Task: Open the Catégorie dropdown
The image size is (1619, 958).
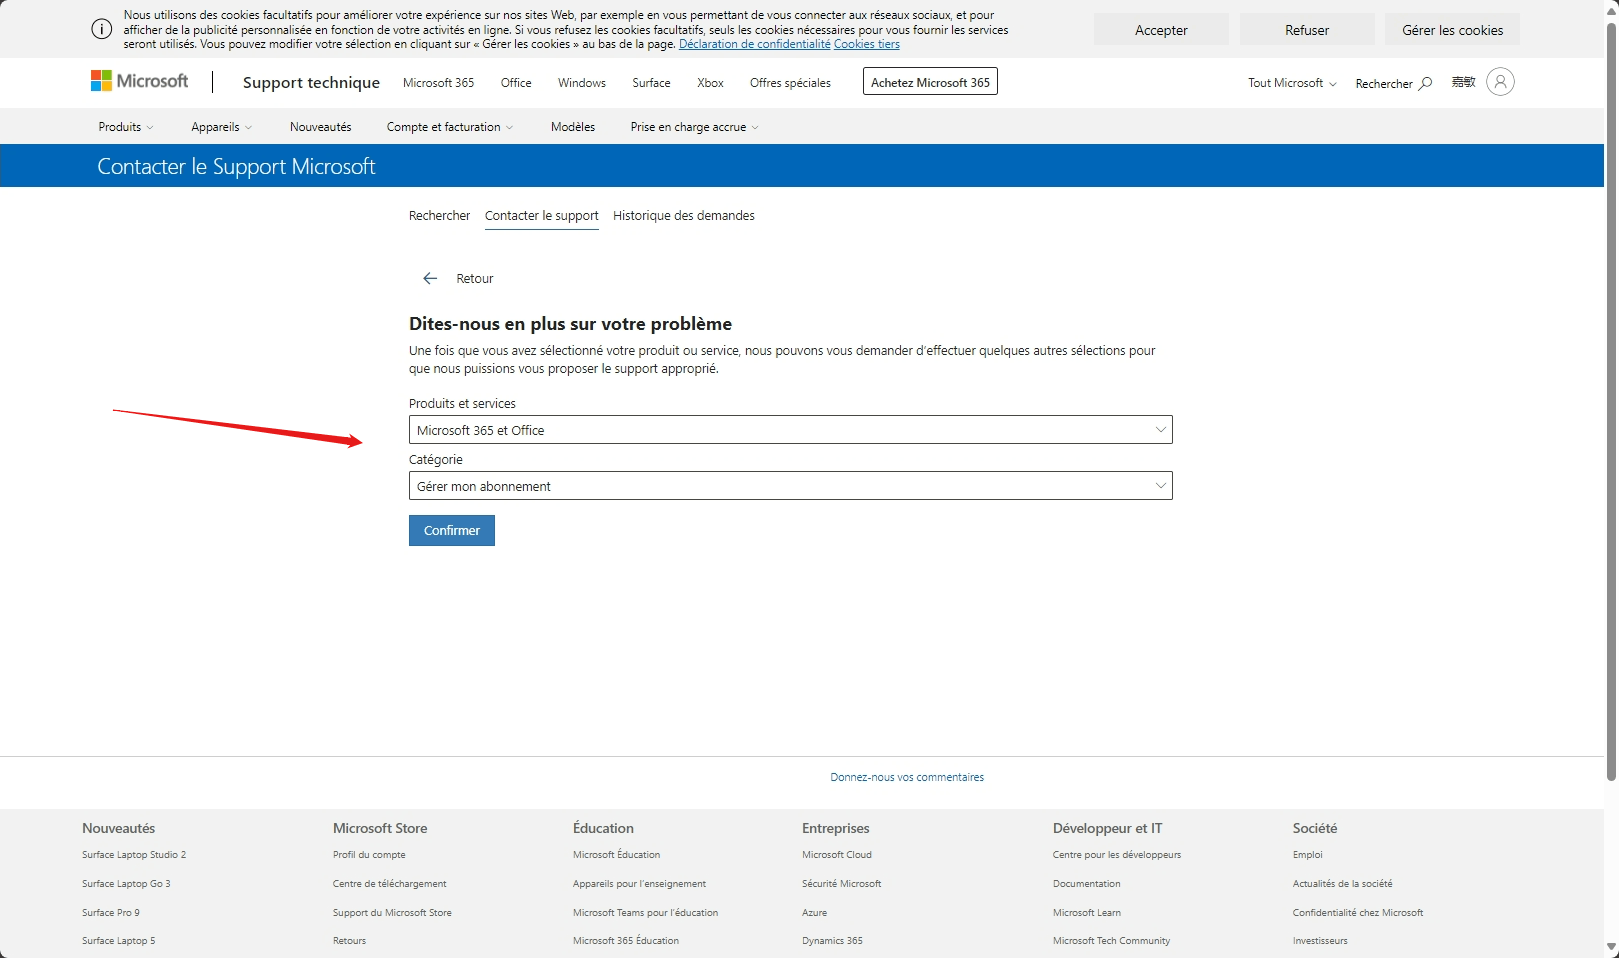Action: click(790, 486)
